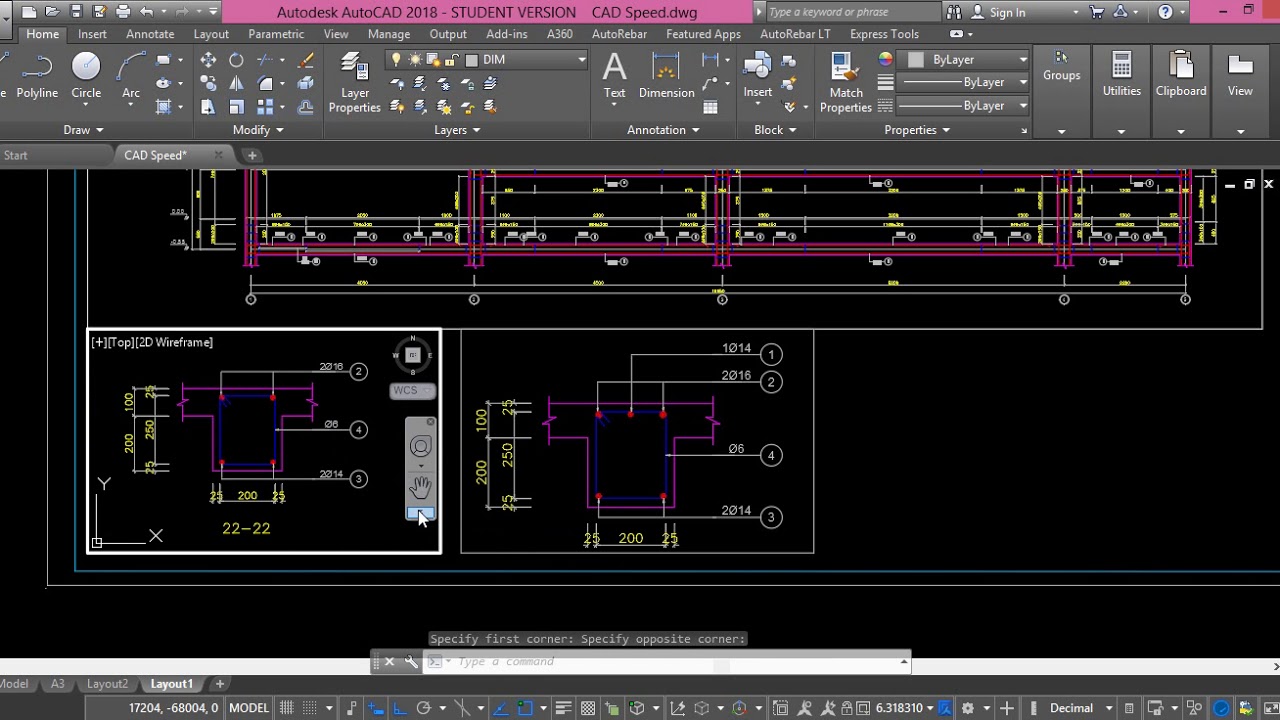The height and width of the screenshot is (720, 1280).
Task: Select the Arc draw tool
Action: (x=131, y=75)
